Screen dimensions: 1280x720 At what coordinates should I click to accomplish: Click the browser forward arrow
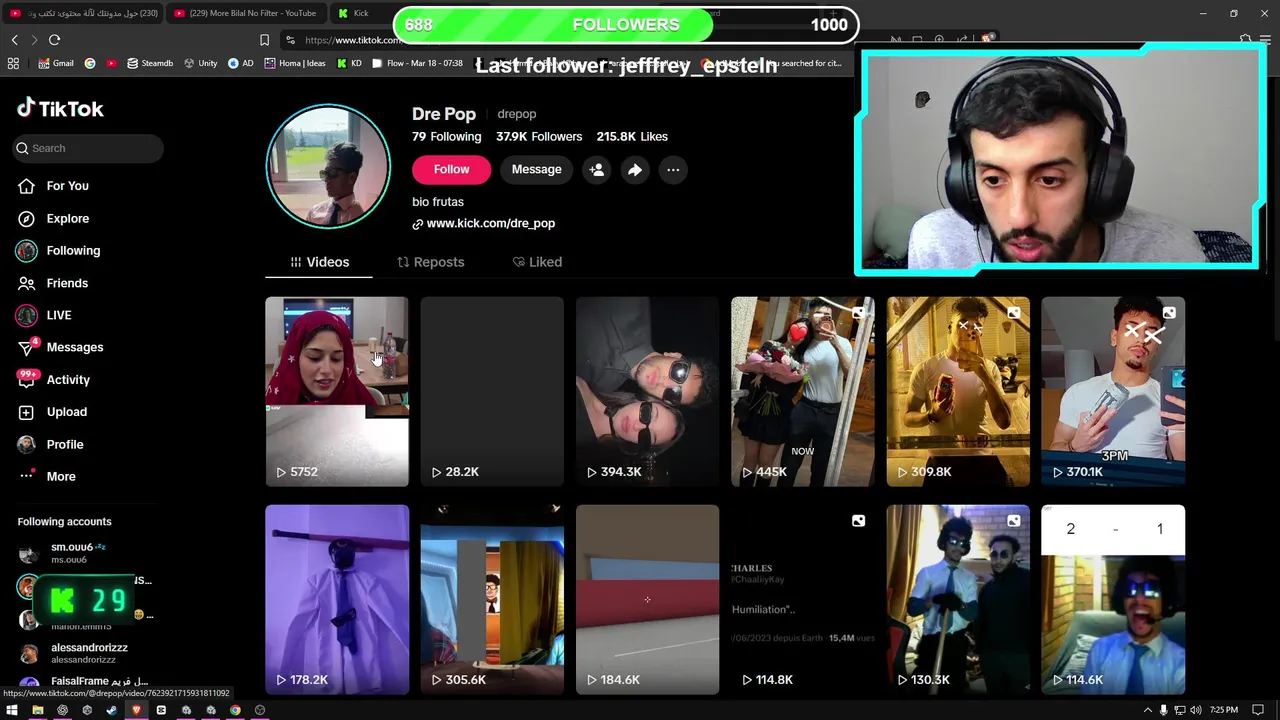coord(34,40)
